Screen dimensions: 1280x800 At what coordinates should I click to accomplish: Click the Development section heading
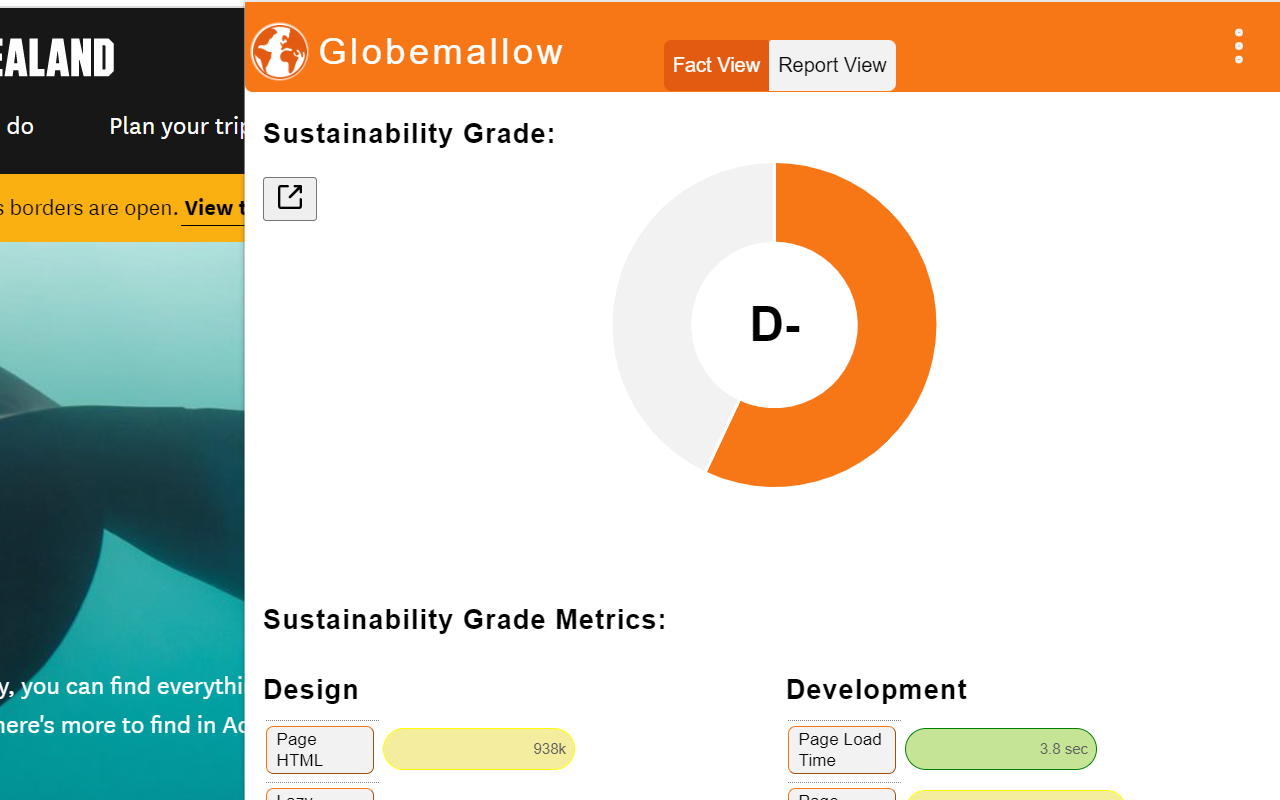click(876, 690)
